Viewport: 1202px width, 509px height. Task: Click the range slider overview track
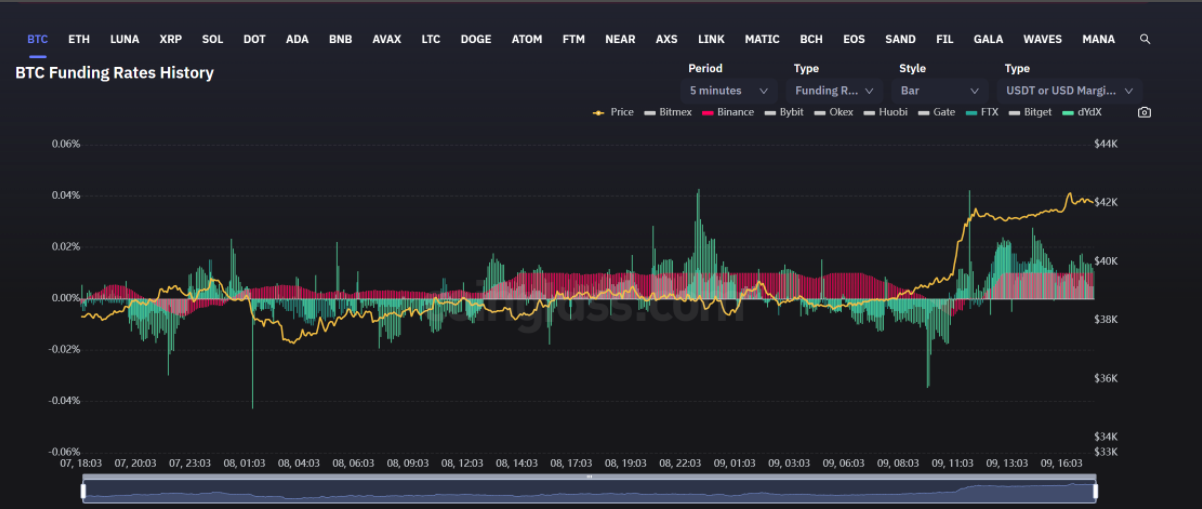pos(589,491)
